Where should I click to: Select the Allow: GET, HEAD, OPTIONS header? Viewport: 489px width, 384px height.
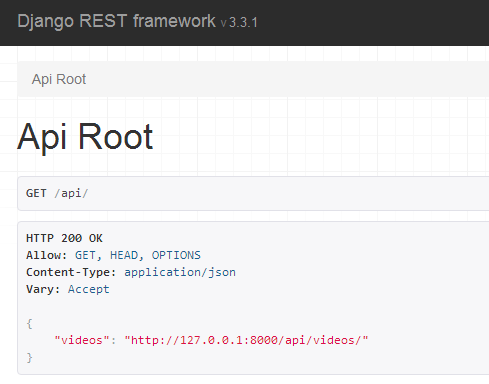[x=113, y=255]
